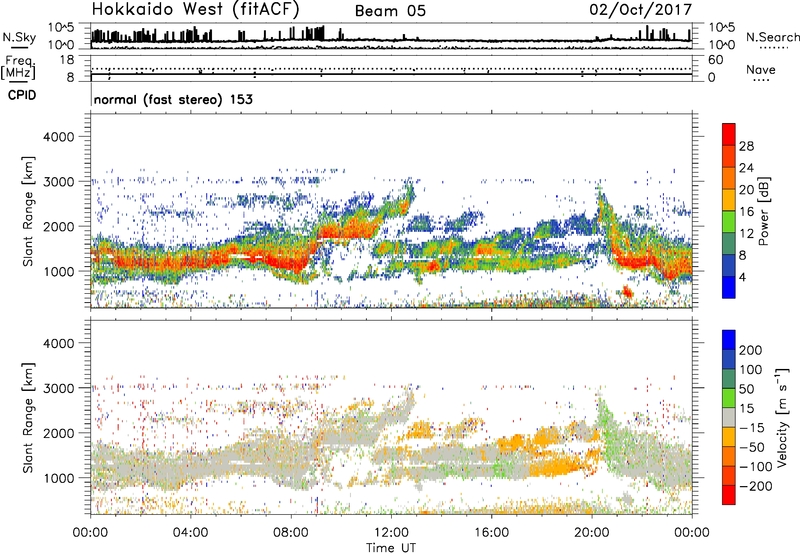Click the '-15' label on Velocity color bar
Screen dimensions: 800x554
point(752,428)
